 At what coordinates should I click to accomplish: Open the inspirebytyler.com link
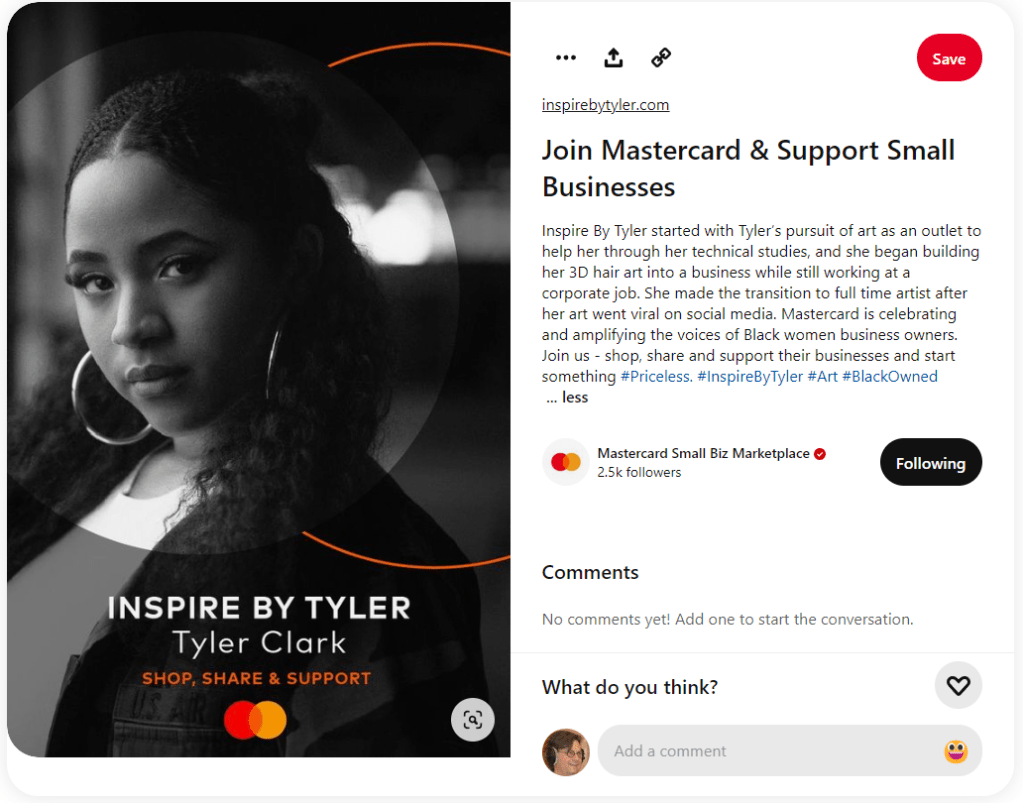point(605,105)
